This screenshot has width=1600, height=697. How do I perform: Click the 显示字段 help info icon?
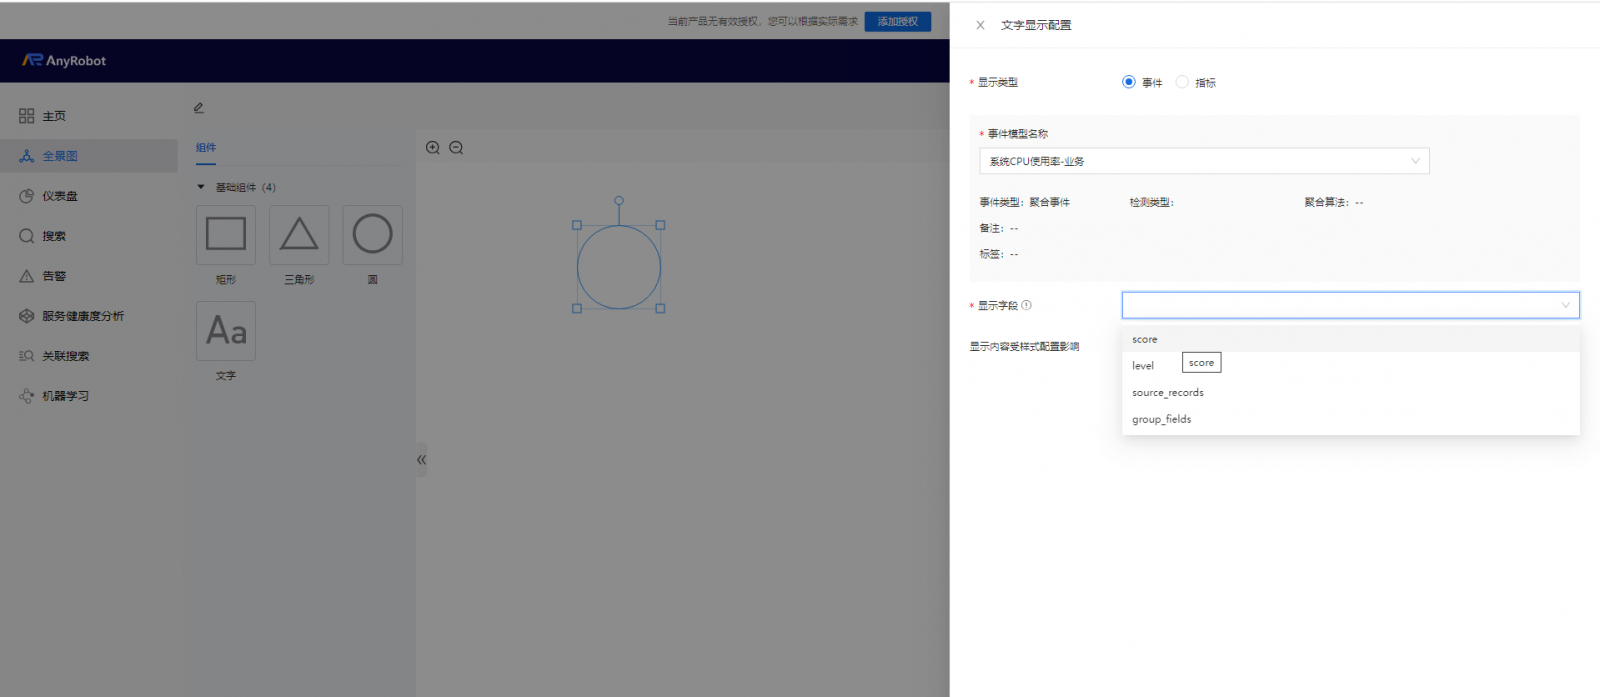pos(1027,305)
